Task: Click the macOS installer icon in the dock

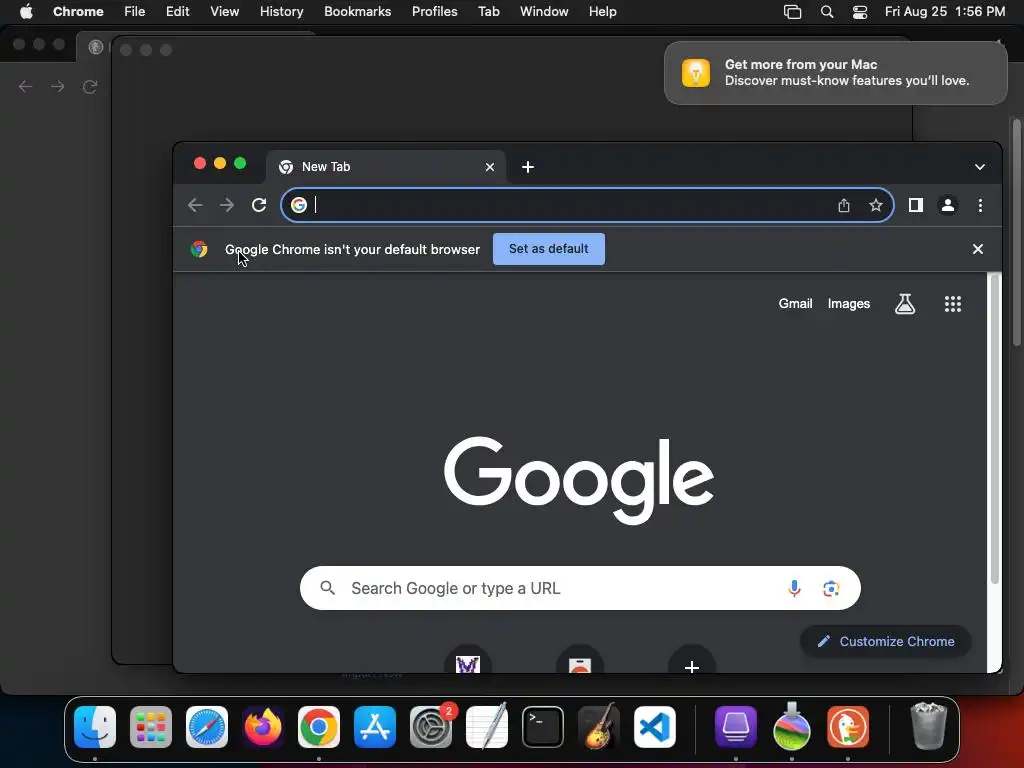Action: click(x=792, y=727)
